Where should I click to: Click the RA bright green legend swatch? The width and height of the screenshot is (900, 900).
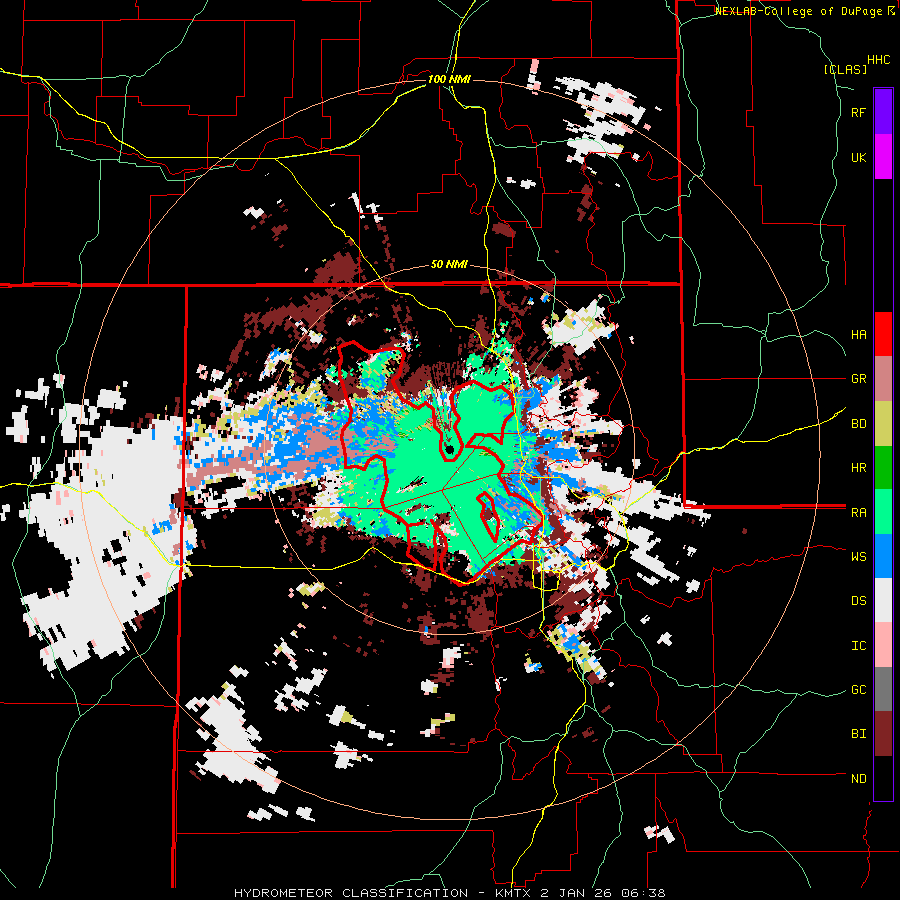(883, 512)
